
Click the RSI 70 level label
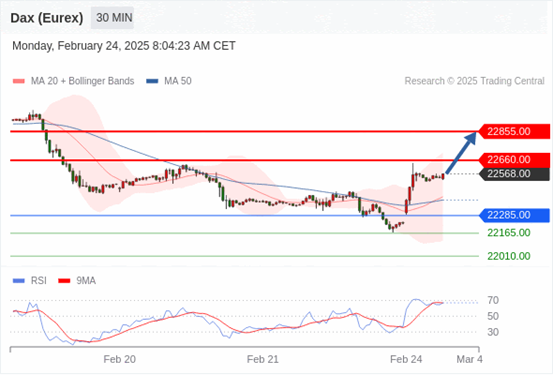pos(493,301)
